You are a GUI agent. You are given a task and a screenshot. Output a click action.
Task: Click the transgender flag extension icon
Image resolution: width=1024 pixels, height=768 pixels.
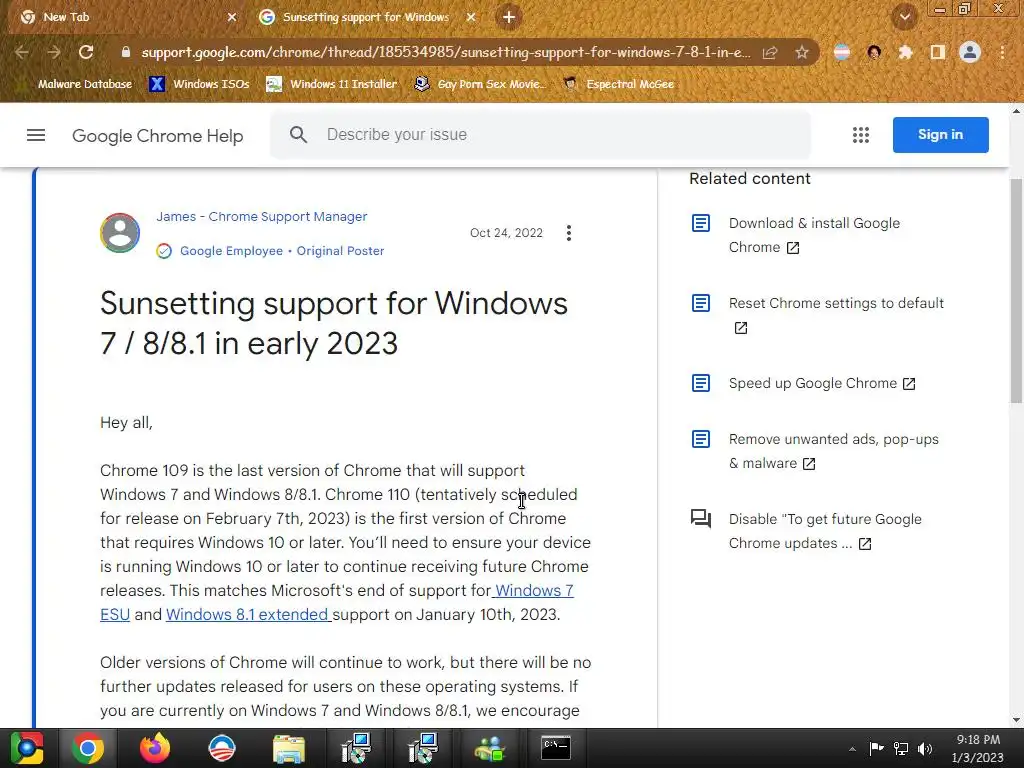pos(842,52)
